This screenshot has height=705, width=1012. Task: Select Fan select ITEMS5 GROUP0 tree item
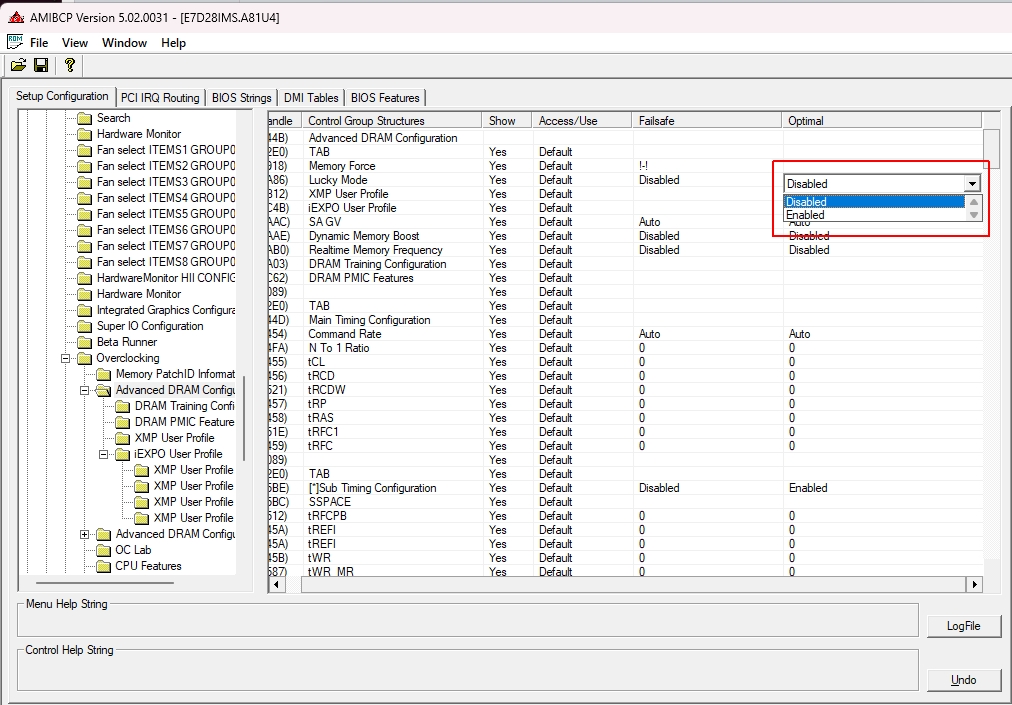[166, 214]
